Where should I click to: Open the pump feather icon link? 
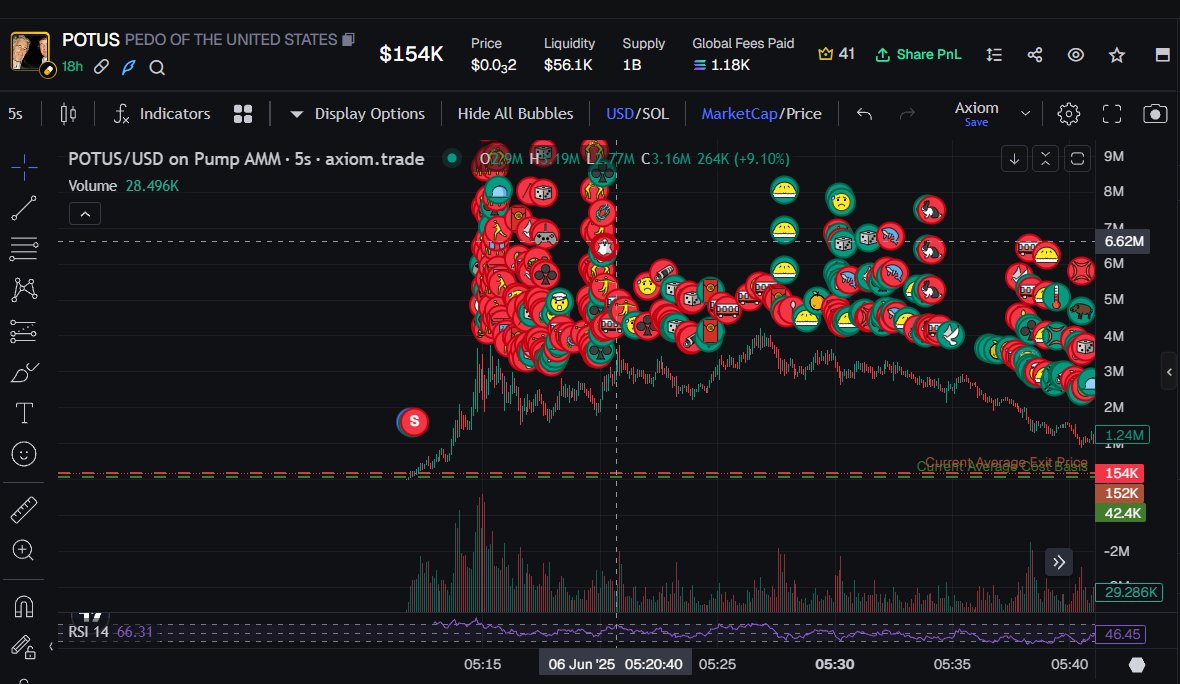click(x=129, y=67)
